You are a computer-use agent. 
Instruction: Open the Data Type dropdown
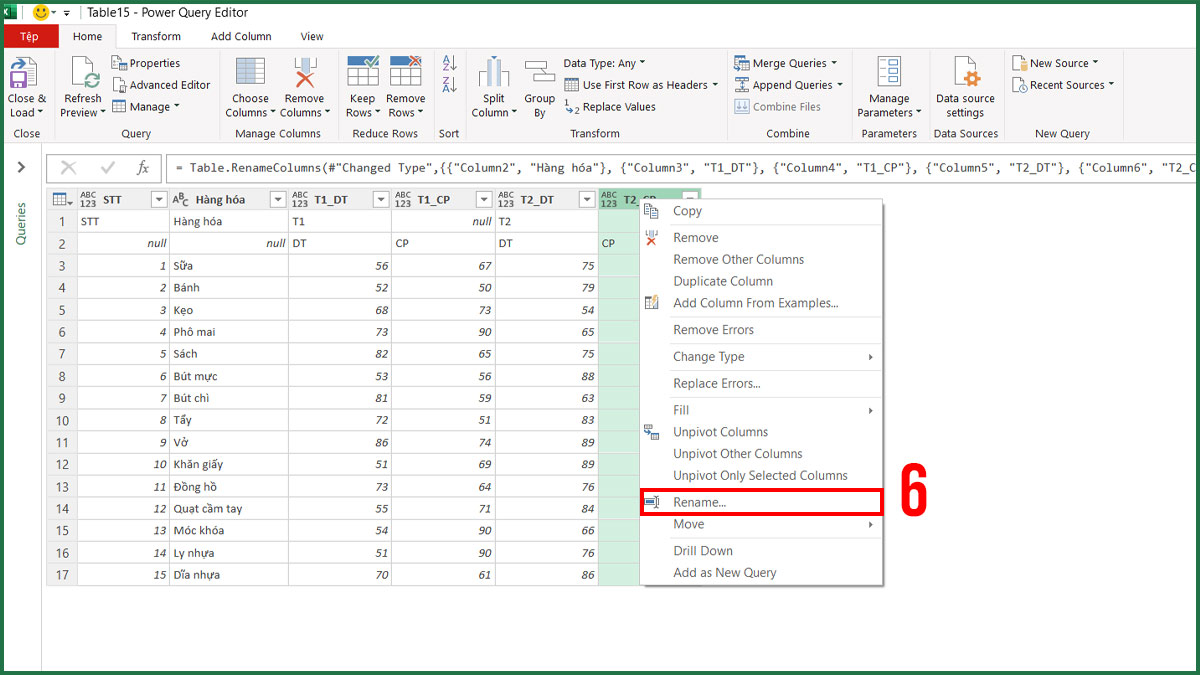(604, 62)
